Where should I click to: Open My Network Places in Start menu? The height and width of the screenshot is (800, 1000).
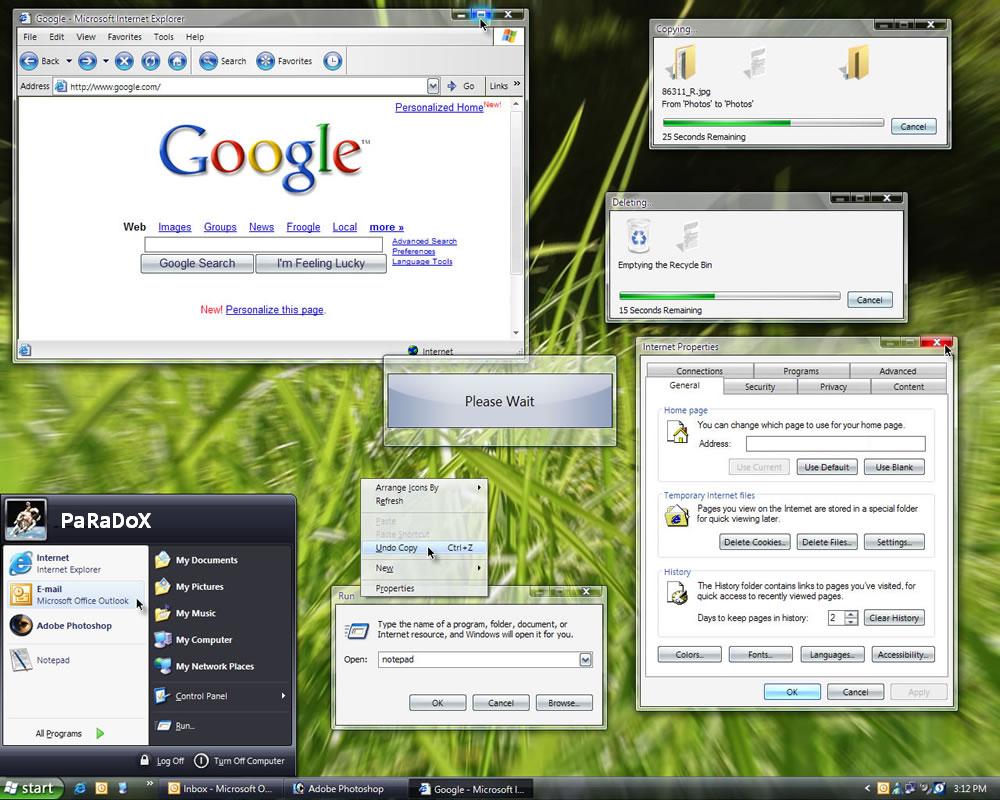(x=214, y=667)
